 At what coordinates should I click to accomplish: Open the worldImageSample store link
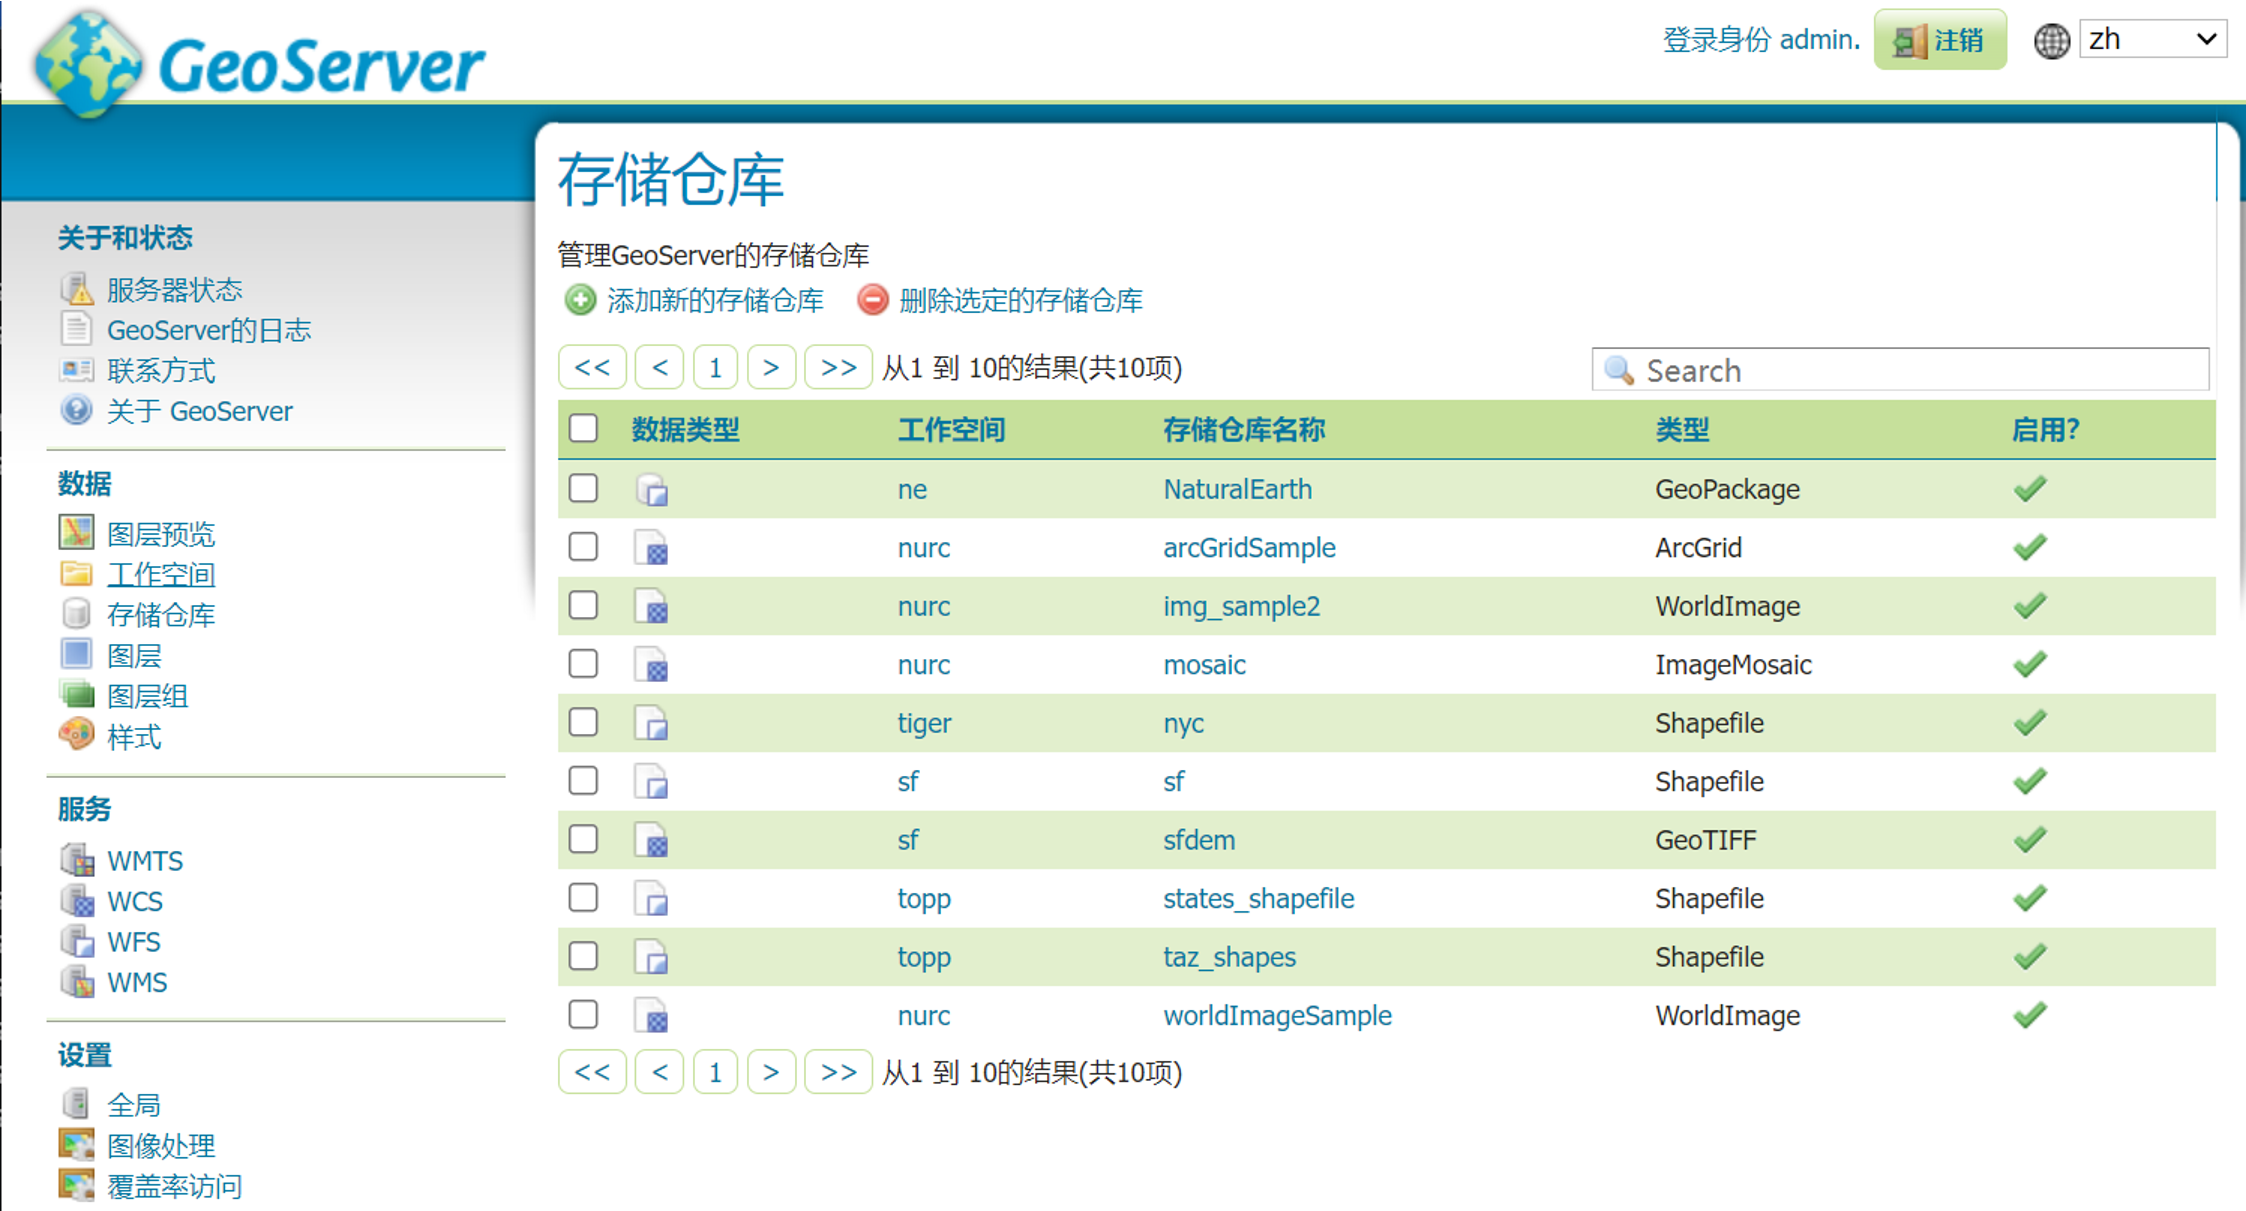(1277, 1015)
